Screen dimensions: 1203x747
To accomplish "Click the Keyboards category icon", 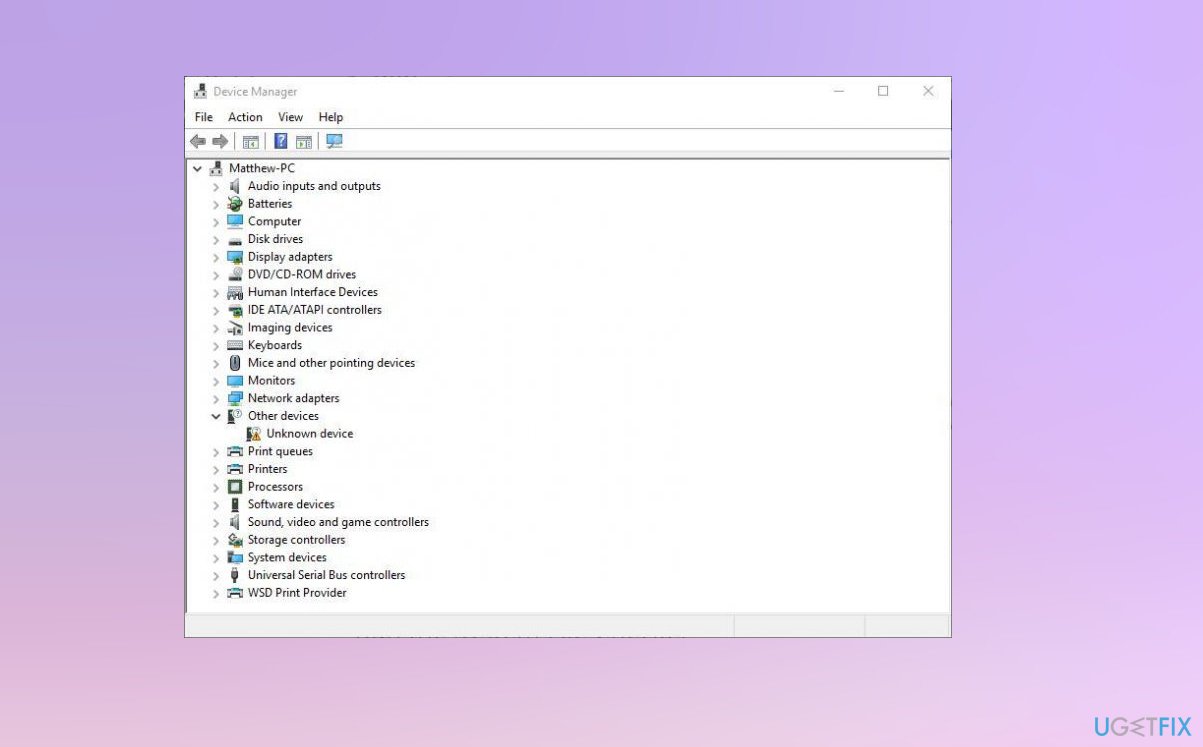I will pos(234,345).
